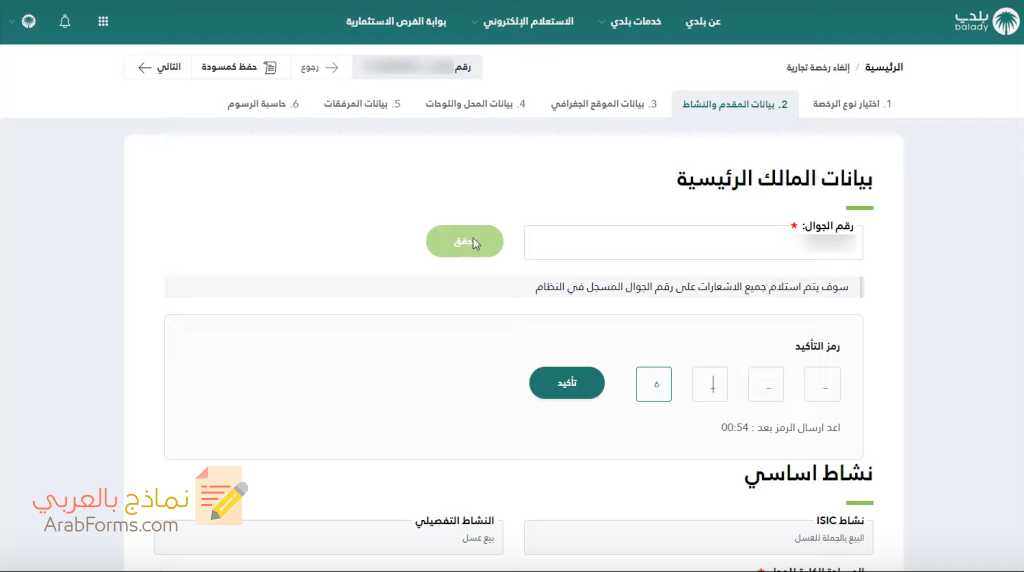The width and height of the screenshot is (1024, 572).
Task: Click حفظ كمسودة save draft button
Action: coord(239,67)
